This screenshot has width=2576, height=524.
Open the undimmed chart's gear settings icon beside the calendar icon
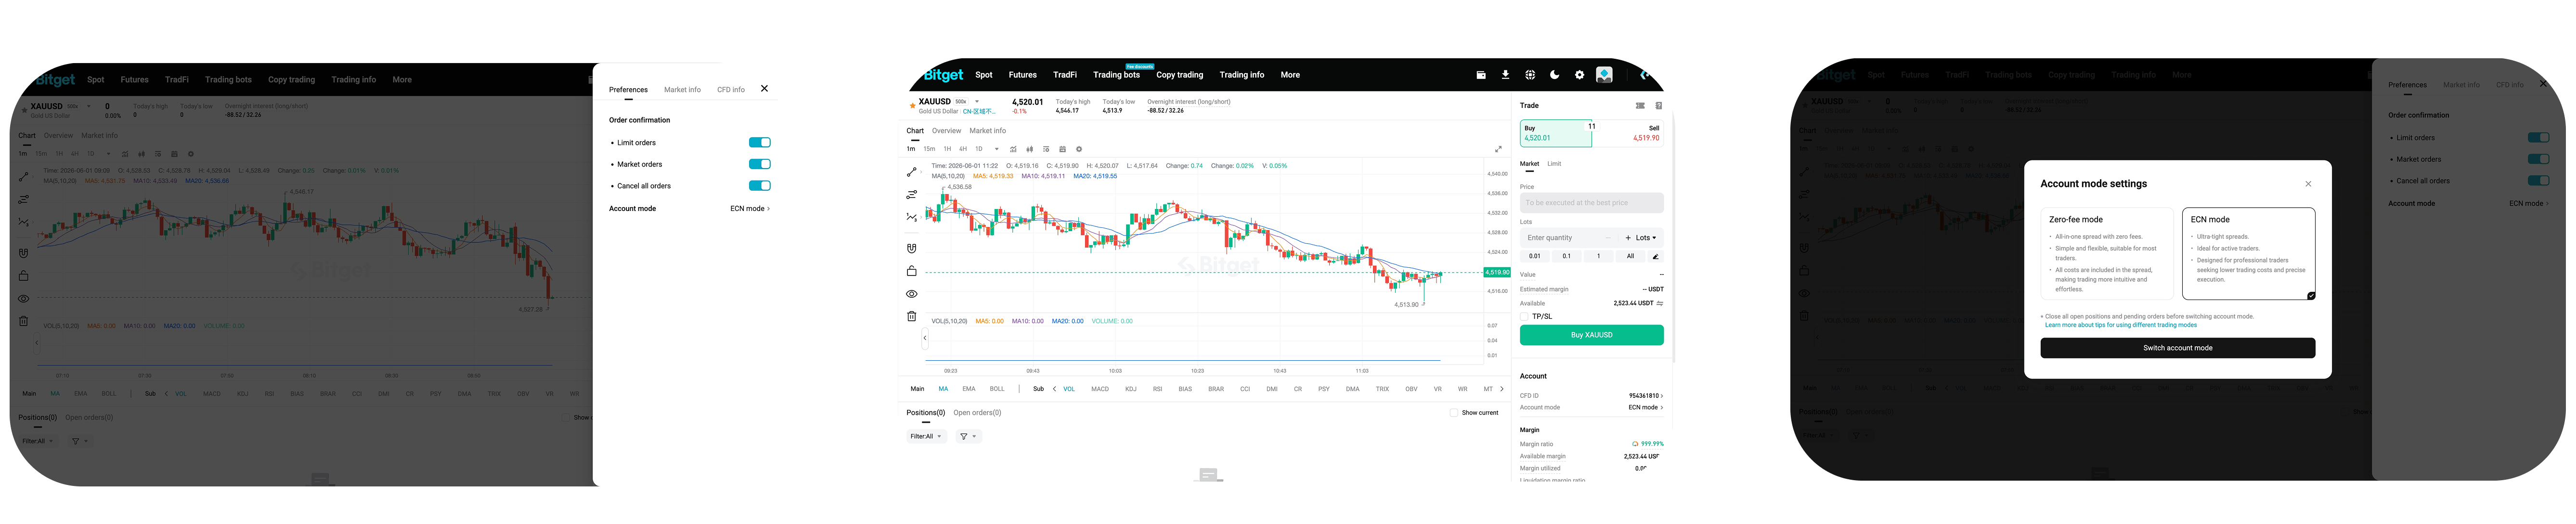(1079, 149)
